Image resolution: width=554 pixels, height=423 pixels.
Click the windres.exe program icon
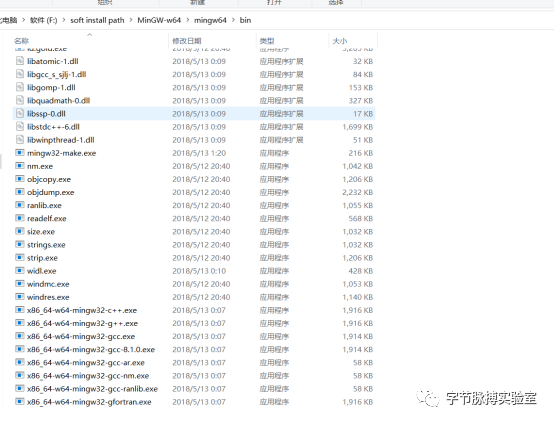(x=20, y=296)
